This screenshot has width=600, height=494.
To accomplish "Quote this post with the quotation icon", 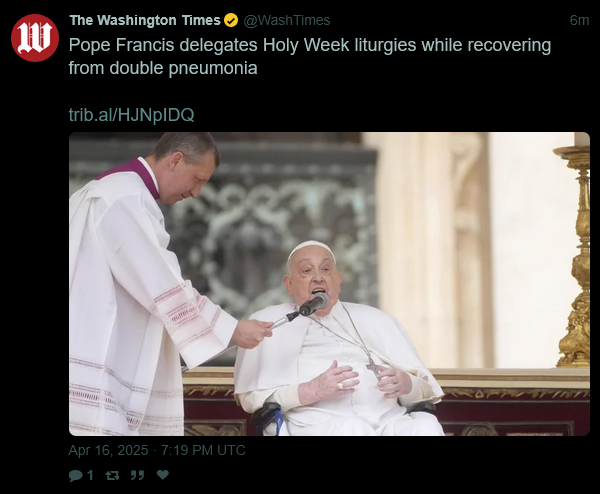I will coord(137,476).
